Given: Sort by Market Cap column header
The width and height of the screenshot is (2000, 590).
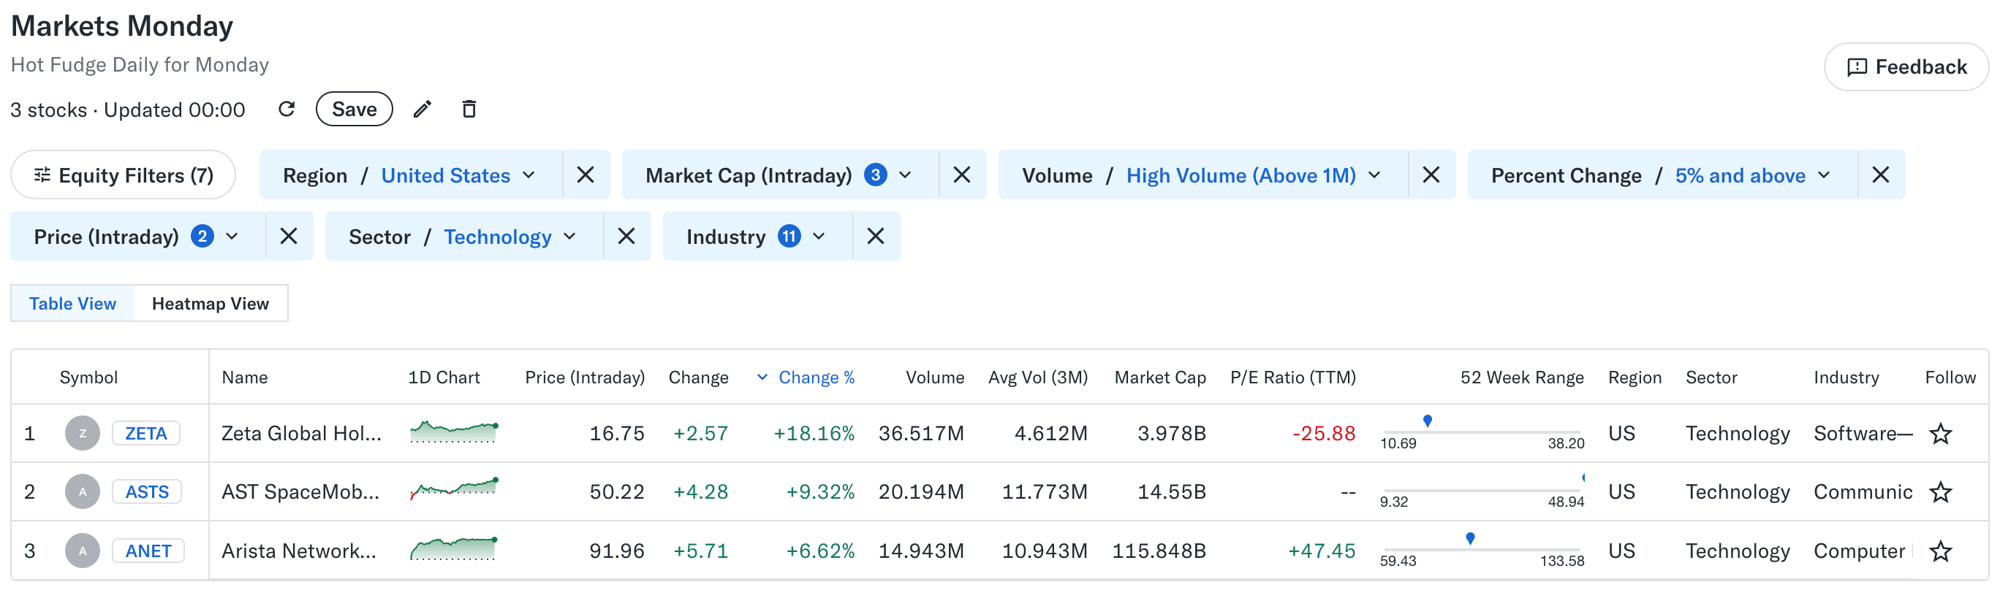Looking at the screenshot, I should tap(1160, 377).
